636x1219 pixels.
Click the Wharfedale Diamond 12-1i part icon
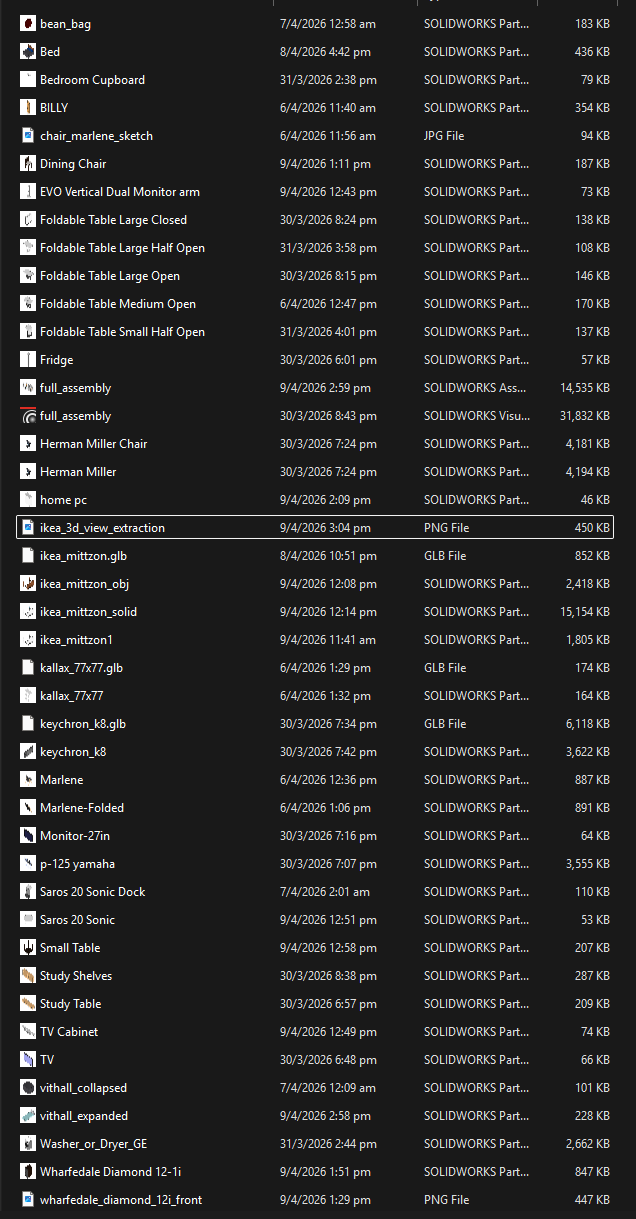pyautogui.click(x=28, y=1171)
